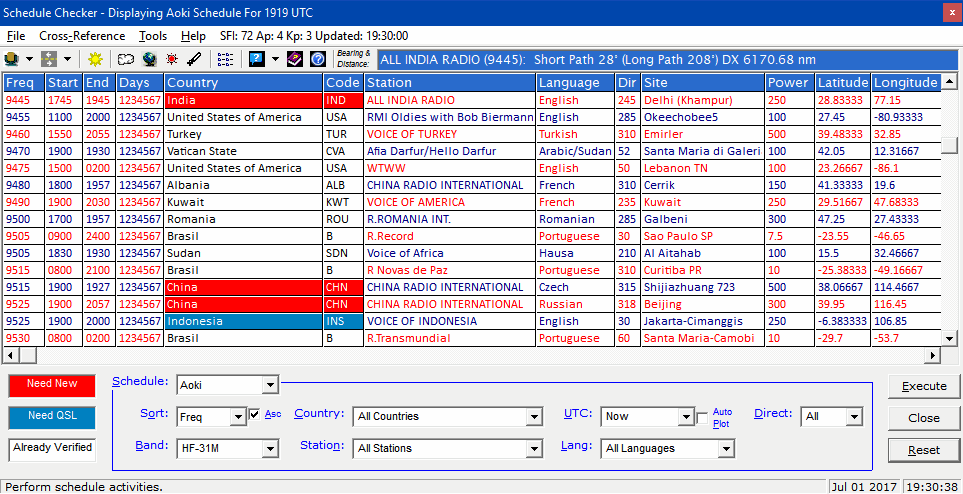The width and height of the screenshot is (963, 494).
Task: Expand the Direct dropdown showing All
Action: [854, 417]
